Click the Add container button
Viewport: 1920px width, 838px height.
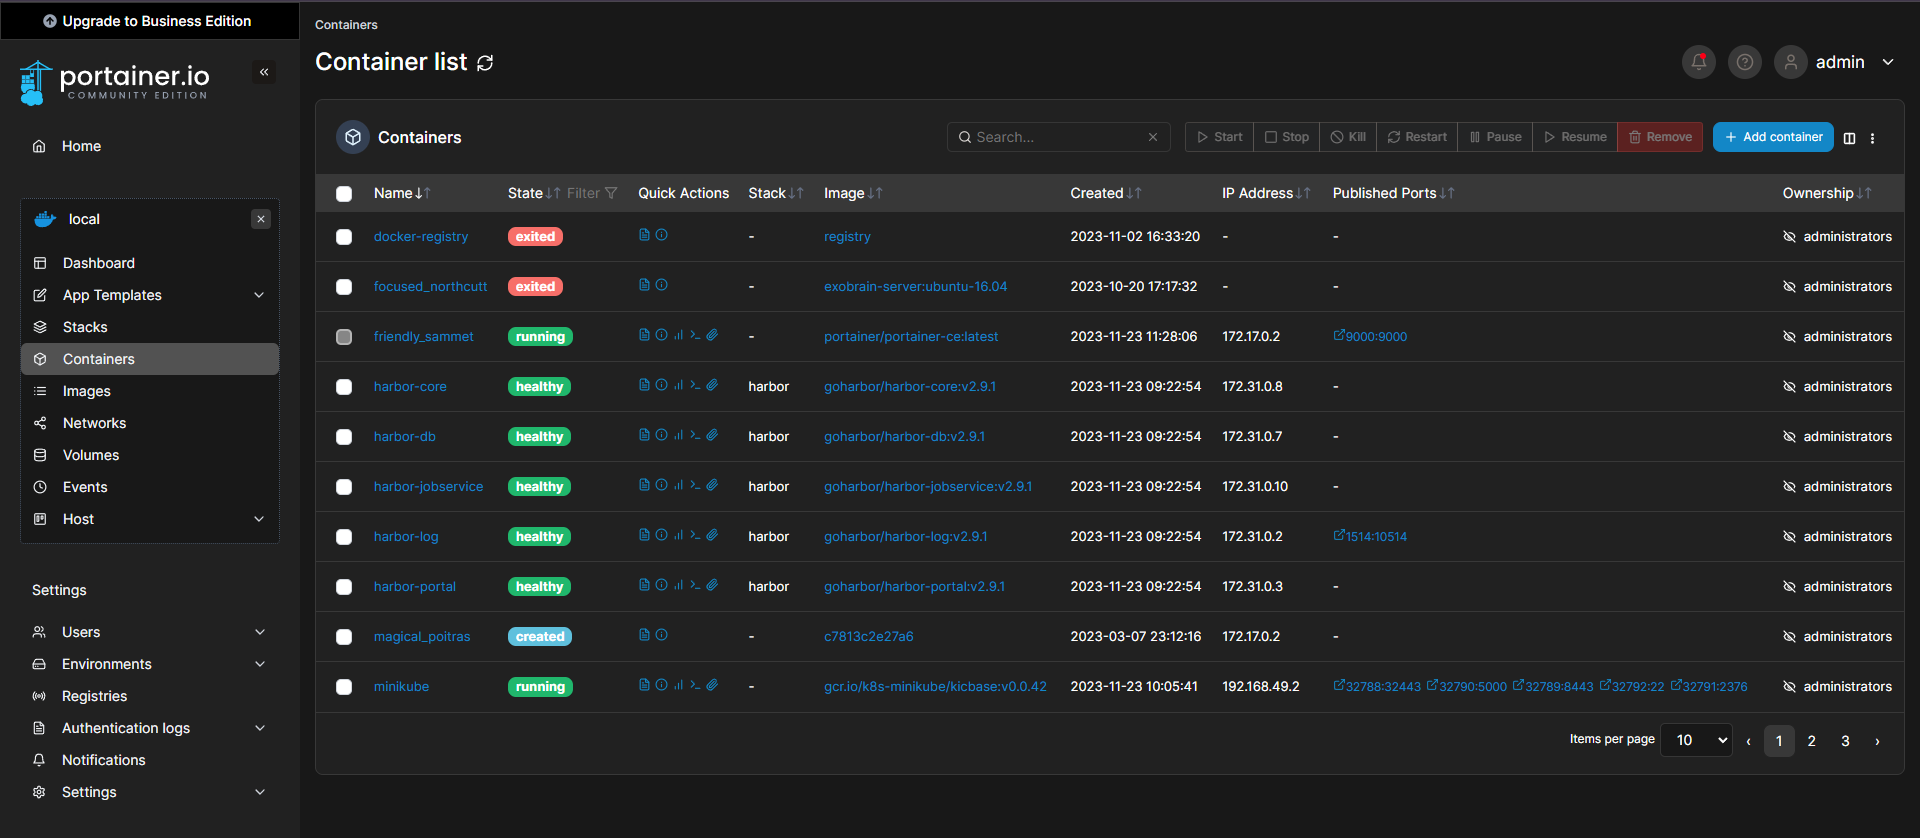(1773, 137)
